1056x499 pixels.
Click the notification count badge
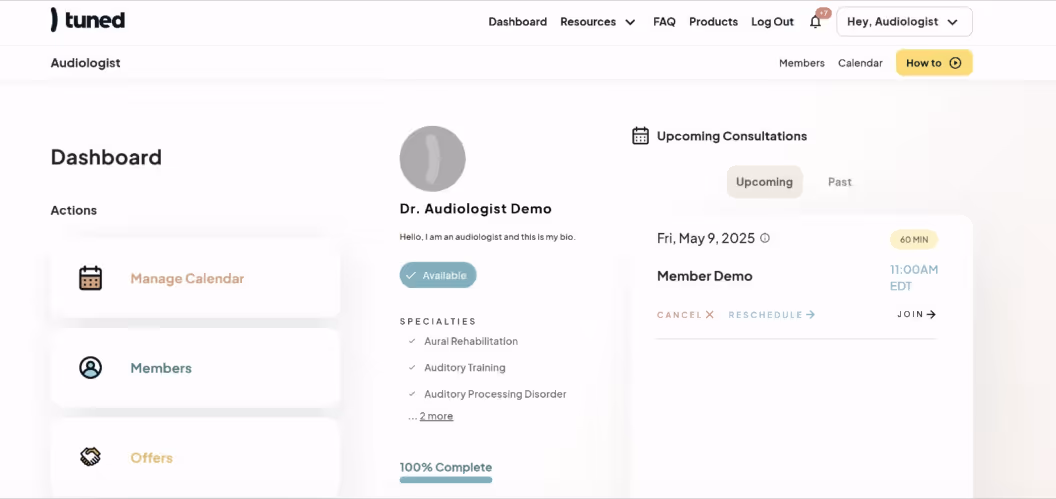coord(823,13)
